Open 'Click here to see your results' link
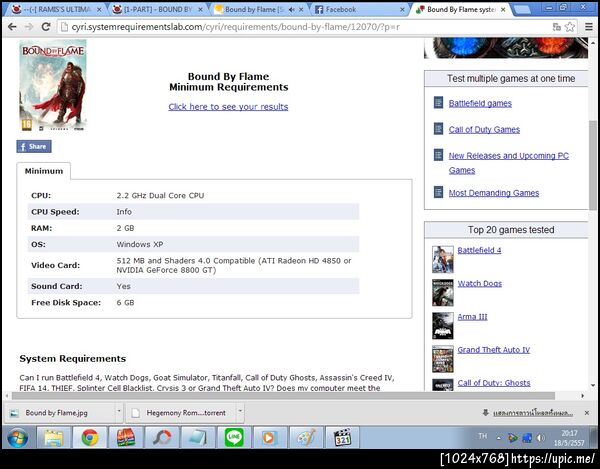This screenshot has height=469, width=600. [228, 107]
